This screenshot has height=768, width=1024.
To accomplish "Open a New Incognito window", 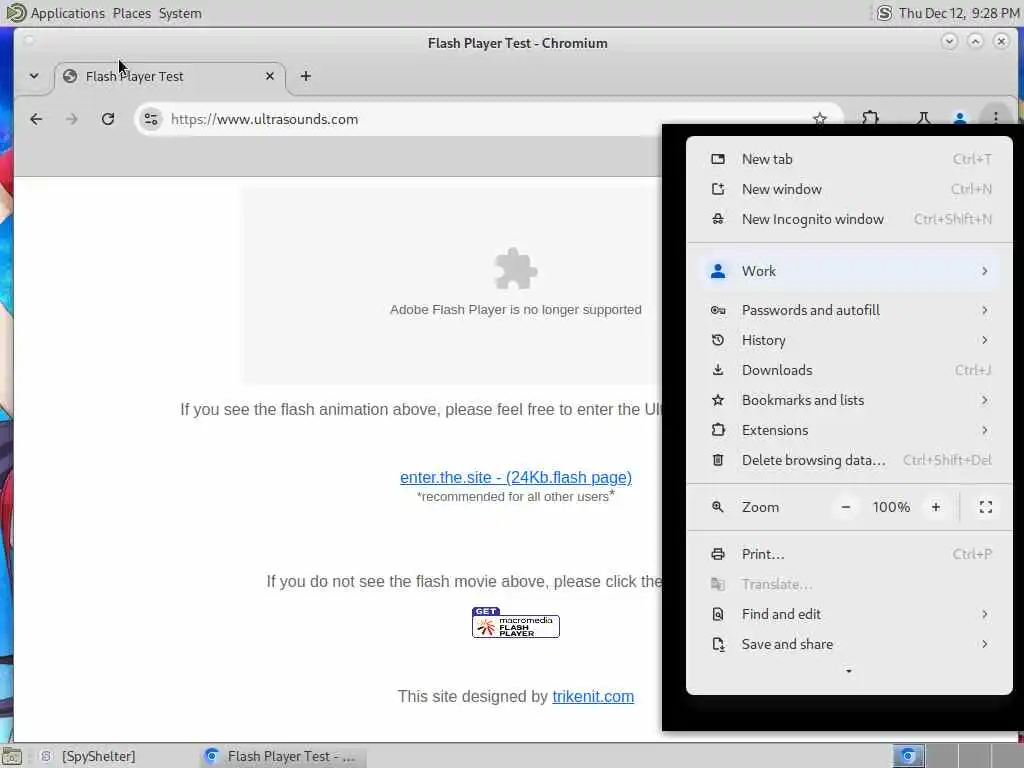I will coord(849,219).
